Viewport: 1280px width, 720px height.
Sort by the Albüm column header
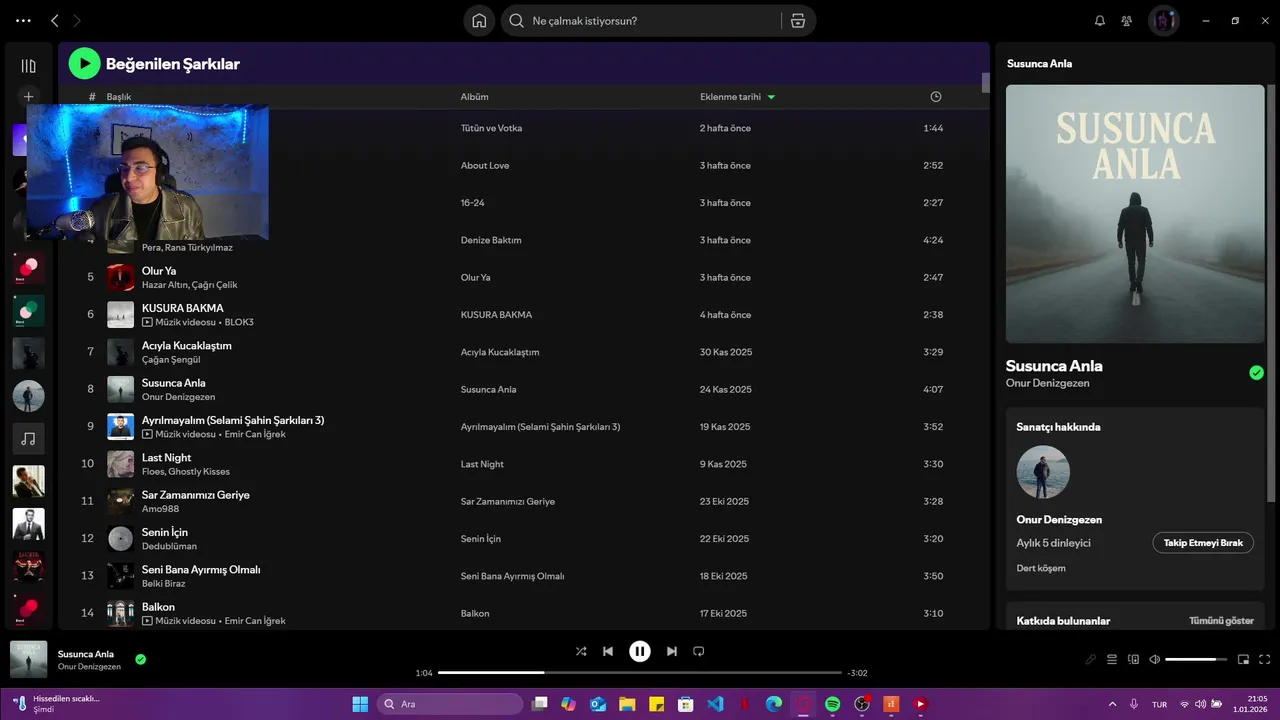click(474, 97)
